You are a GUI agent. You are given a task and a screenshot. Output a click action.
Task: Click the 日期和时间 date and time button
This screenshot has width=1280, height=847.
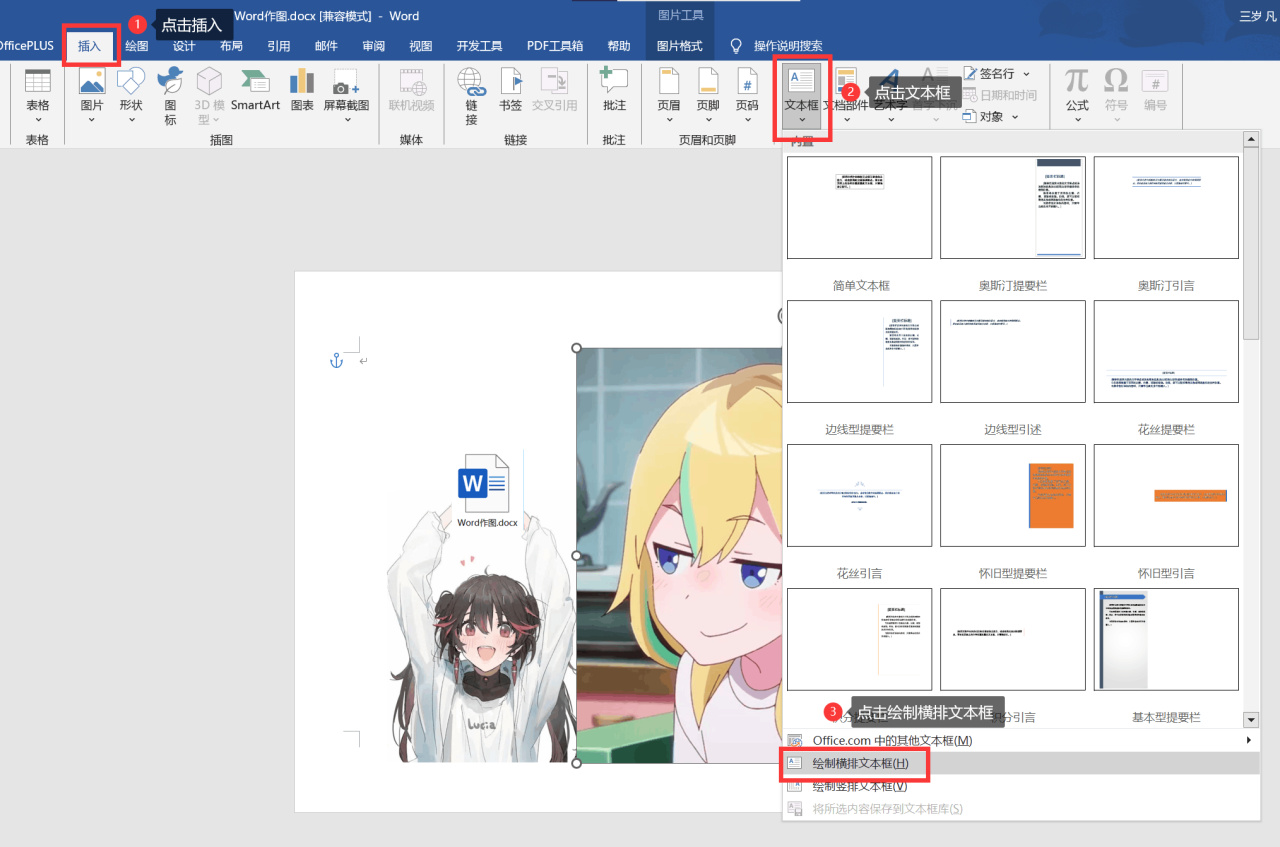coord(1000,95)
